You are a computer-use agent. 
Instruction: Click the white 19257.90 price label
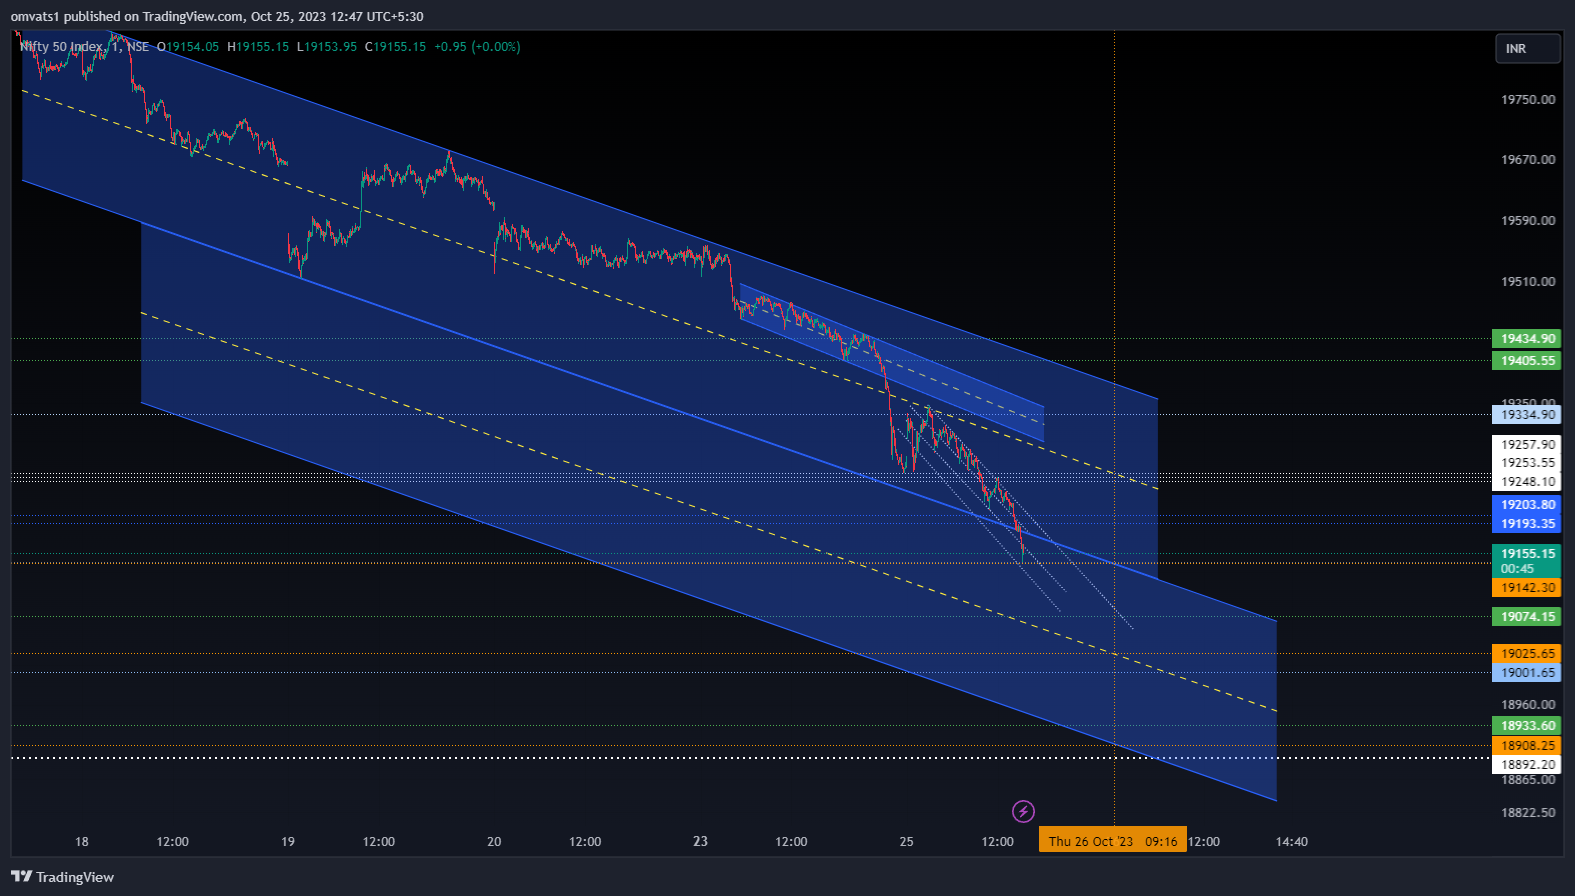[1526, 445]
